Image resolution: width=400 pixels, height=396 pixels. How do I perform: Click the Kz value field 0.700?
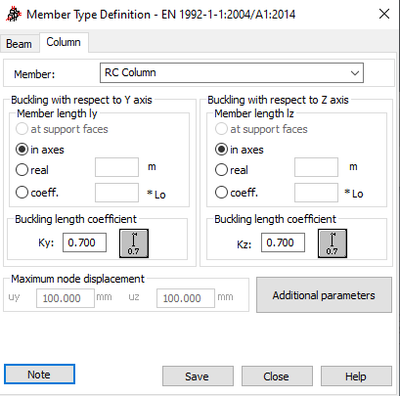pos(283,243)
